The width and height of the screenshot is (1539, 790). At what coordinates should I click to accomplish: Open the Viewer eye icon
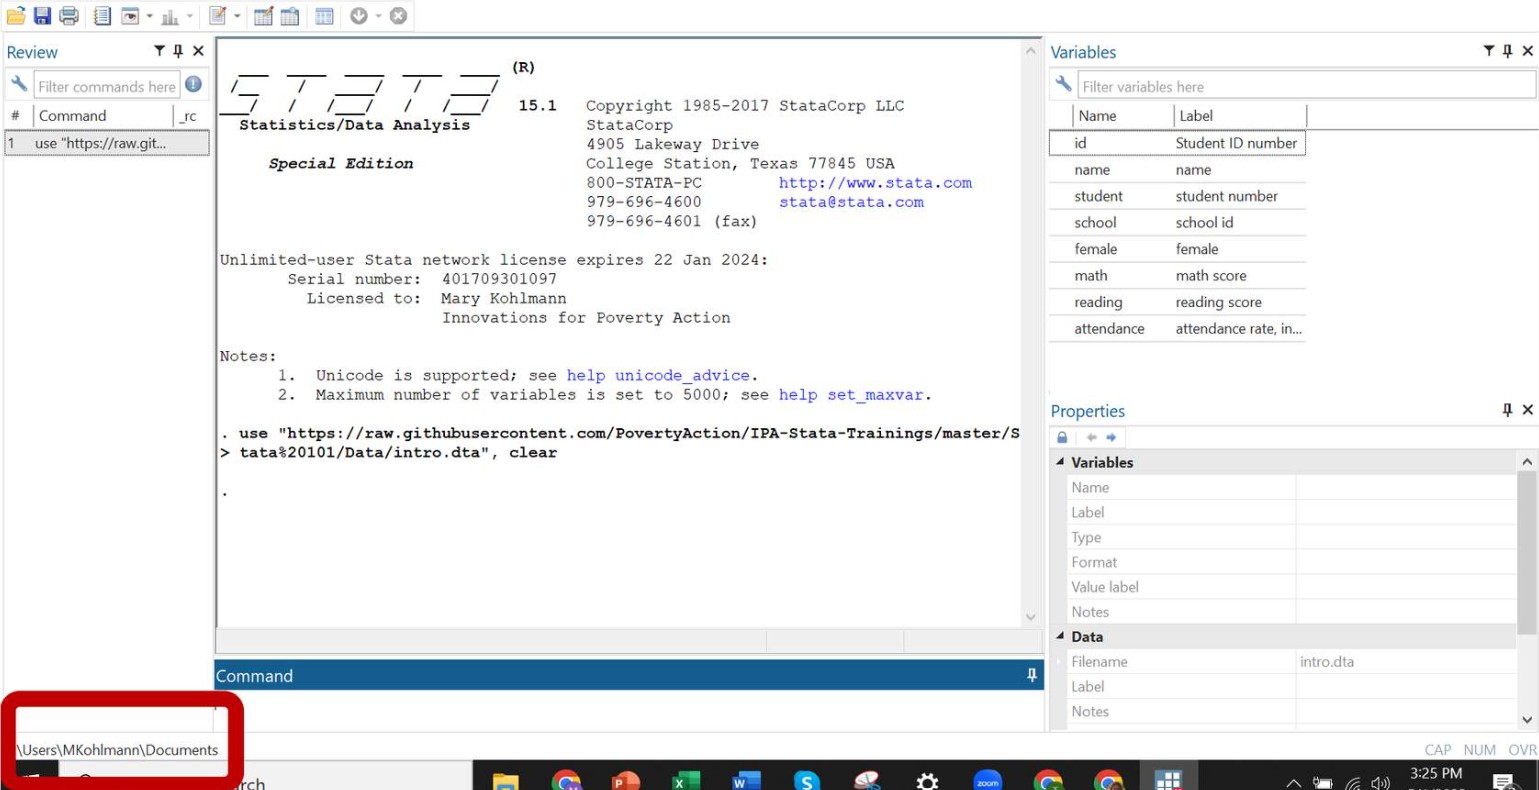pos(130,16)
